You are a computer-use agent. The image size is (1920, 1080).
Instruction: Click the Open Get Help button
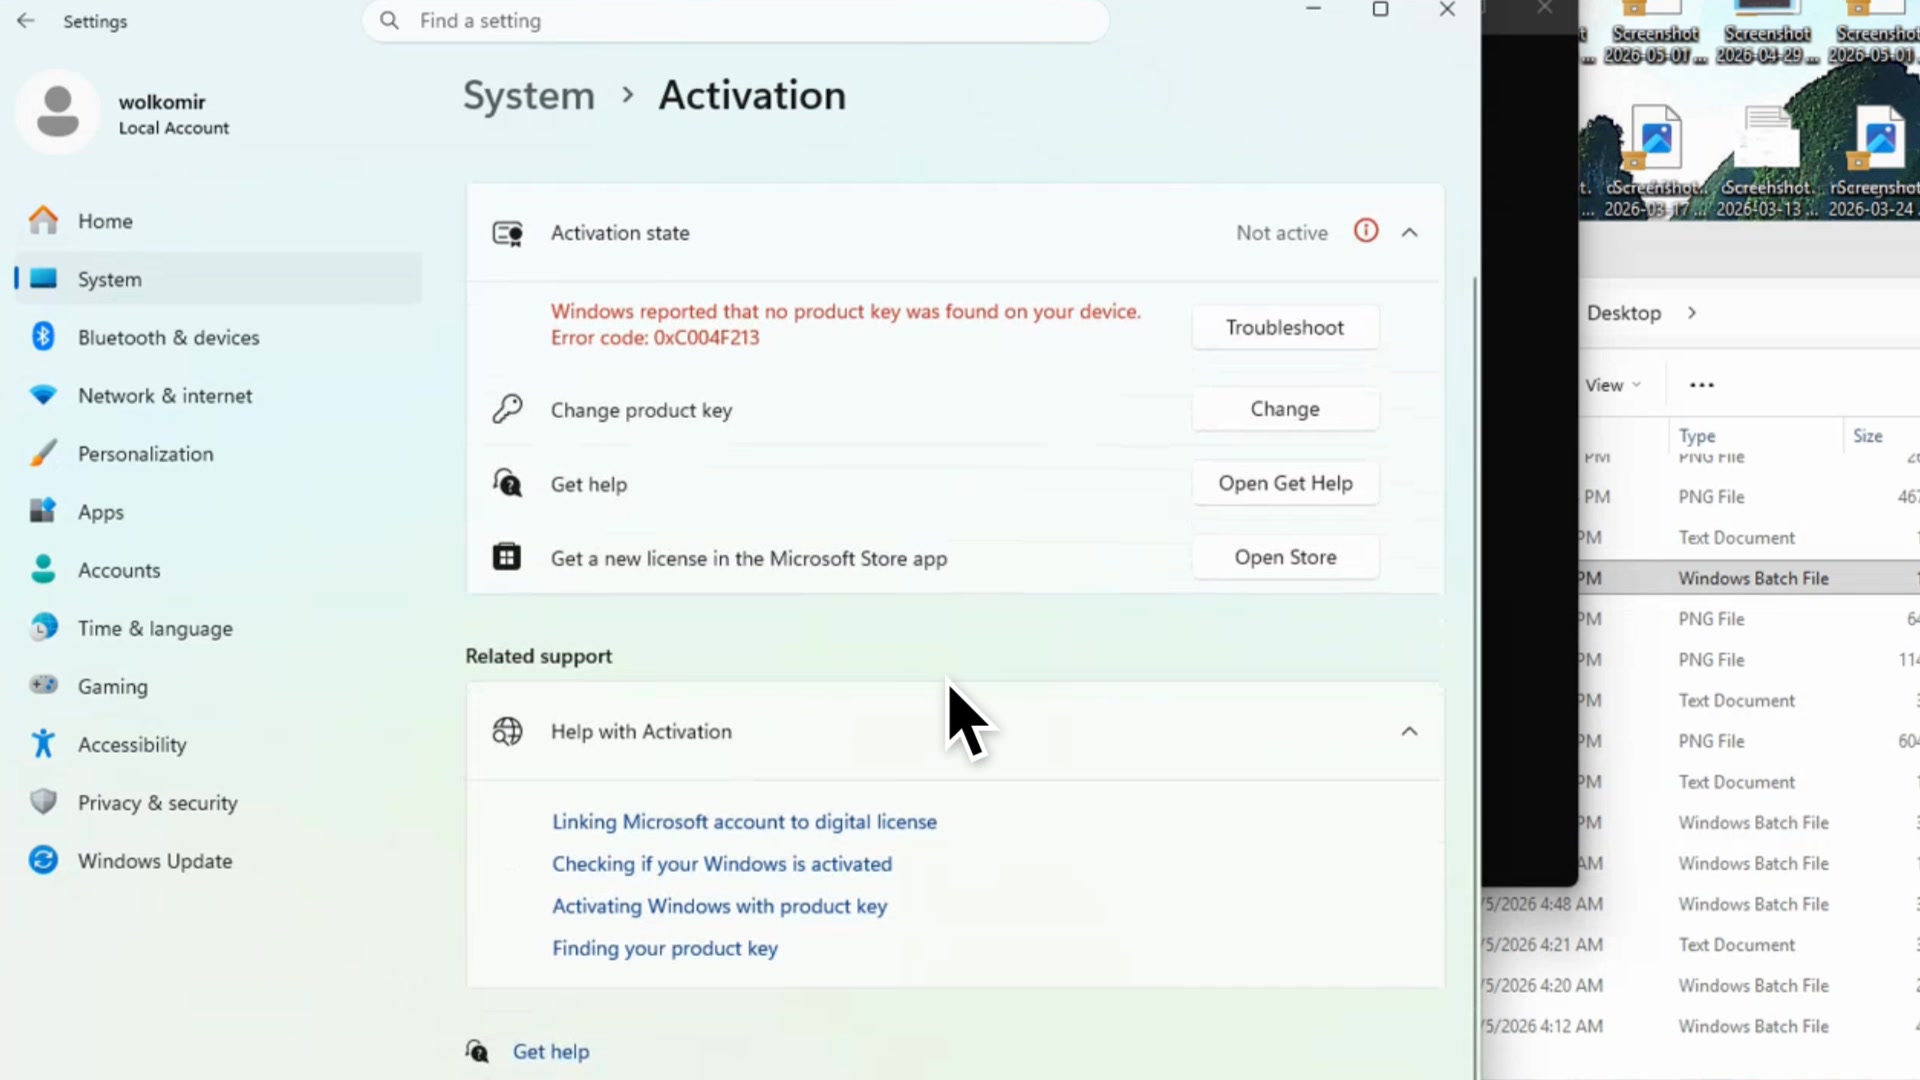[1285, 483]
